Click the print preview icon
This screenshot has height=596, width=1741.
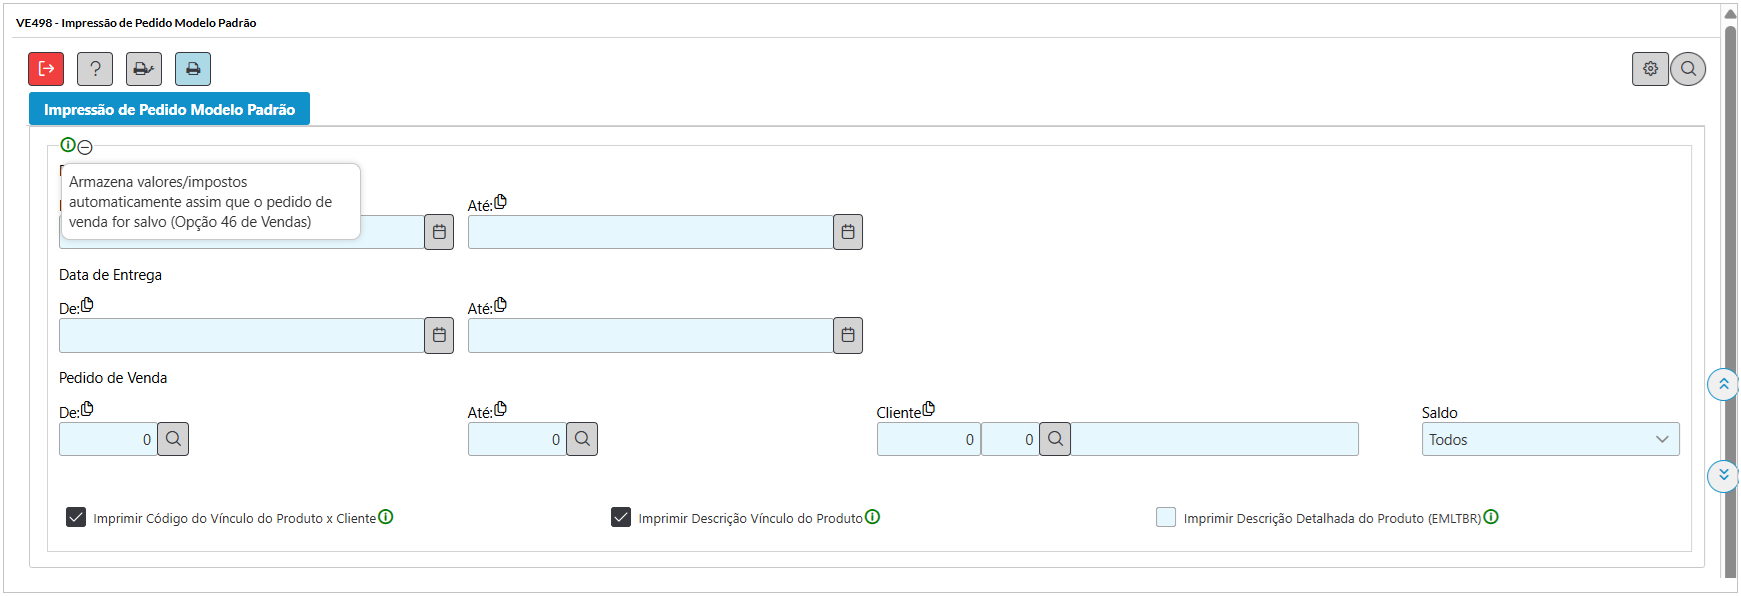[144, 69]
